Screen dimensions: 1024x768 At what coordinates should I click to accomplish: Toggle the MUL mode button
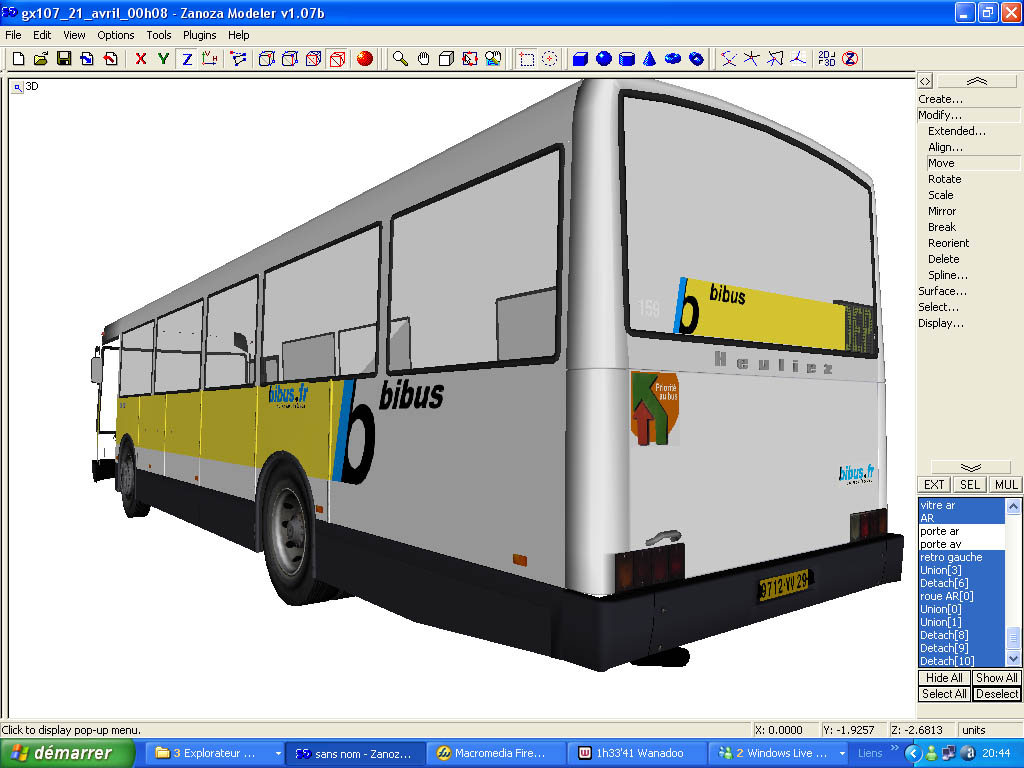(x=1006, y=485)
